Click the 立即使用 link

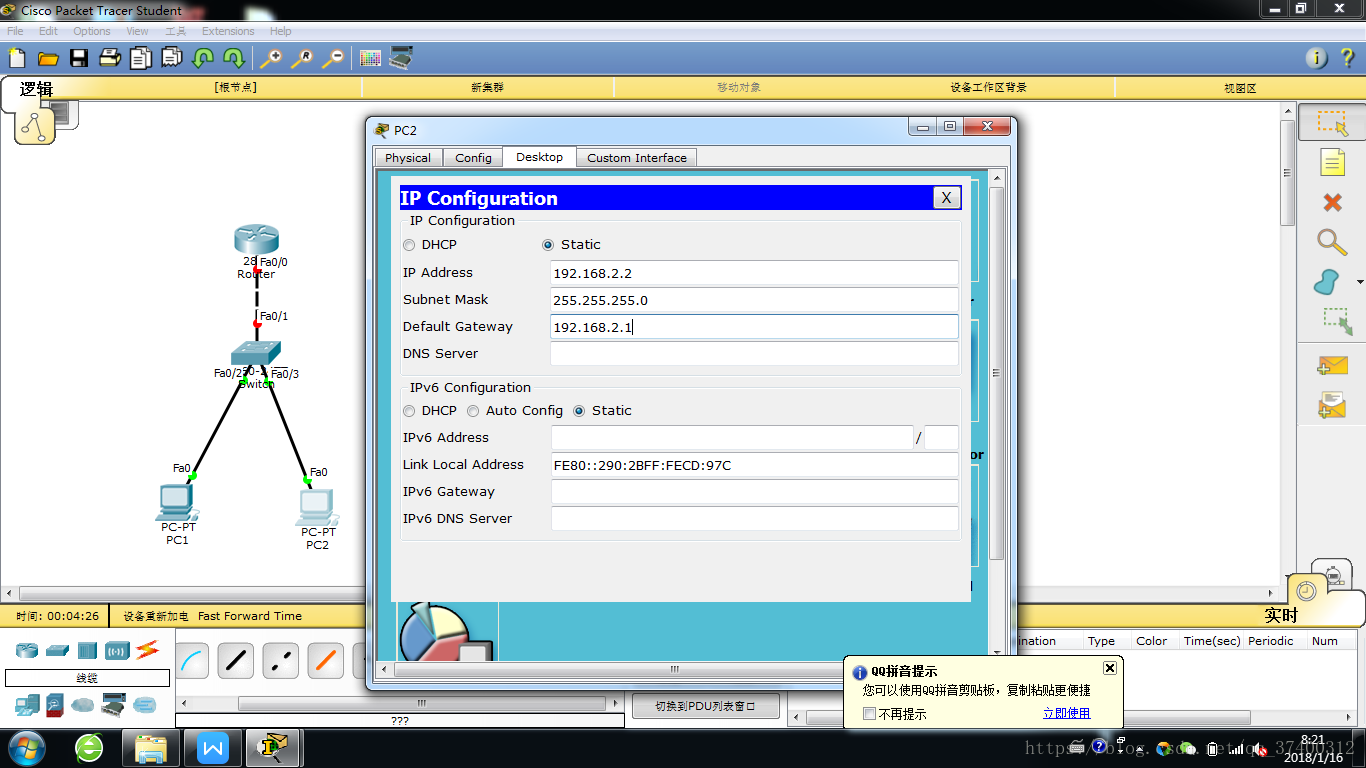click(1066, 713)
